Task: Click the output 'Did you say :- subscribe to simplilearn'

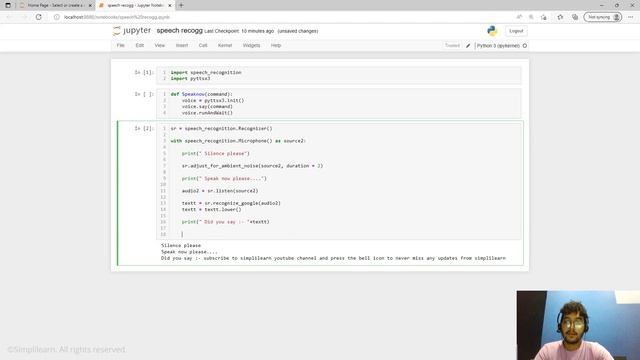Action: tap(333, 258)
